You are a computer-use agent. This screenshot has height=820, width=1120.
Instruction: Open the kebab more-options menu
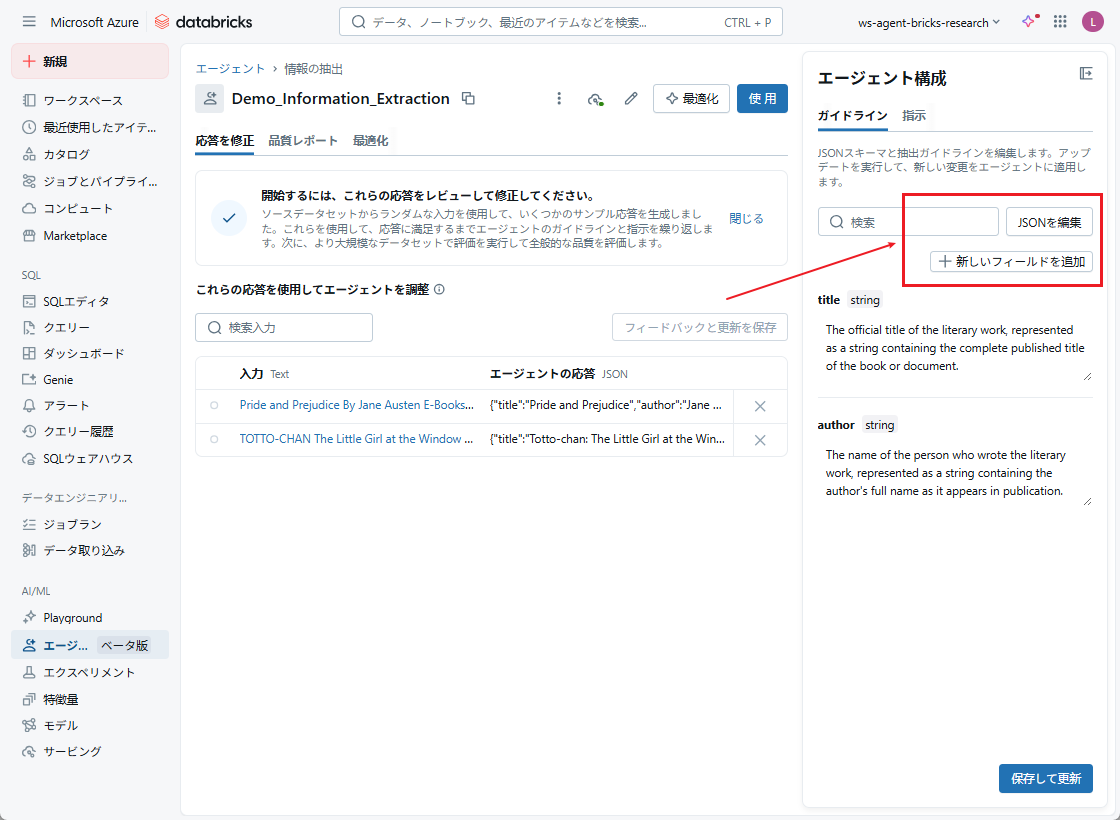[559, 98]
